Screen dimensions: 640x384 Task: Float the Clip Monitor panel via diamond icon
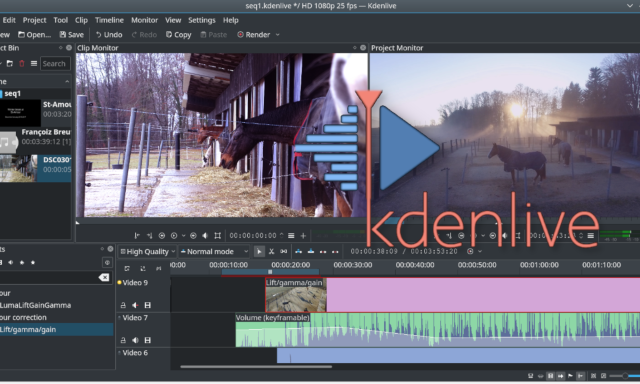click(354, 48)
